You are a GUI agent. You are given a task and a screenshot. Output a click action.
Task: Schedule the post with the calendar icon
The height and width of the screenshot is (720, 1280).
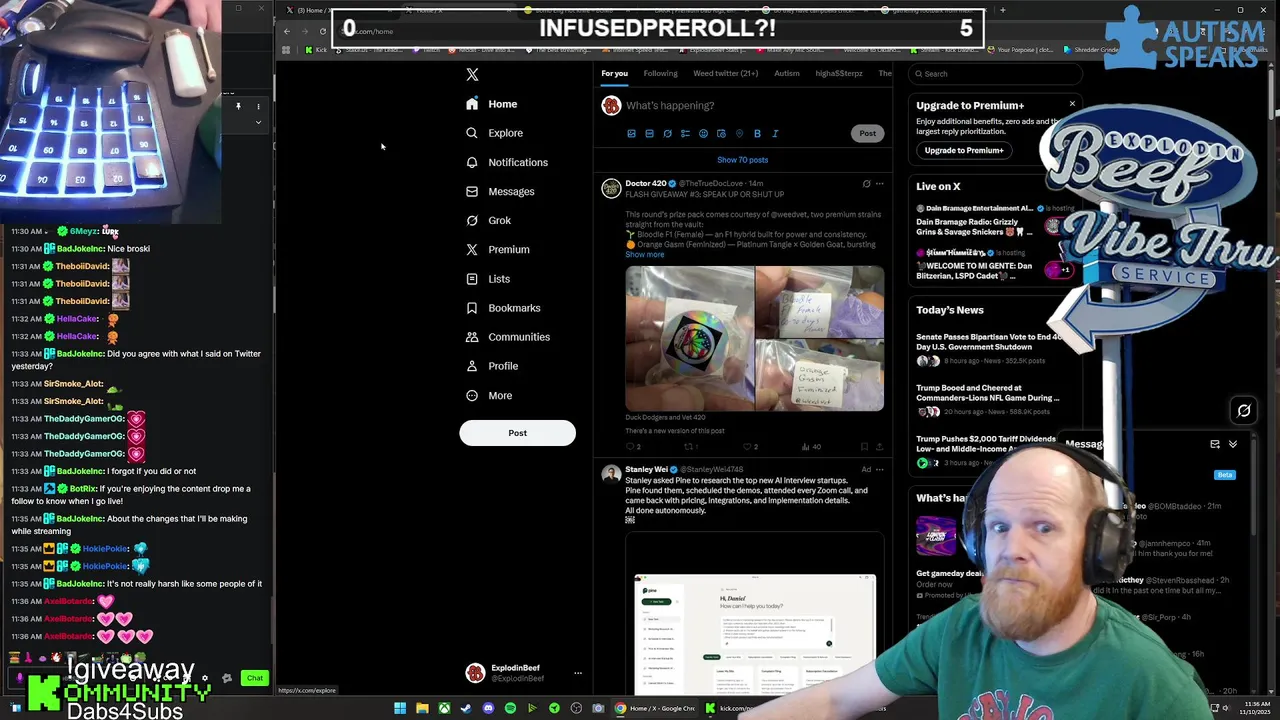pos(721,133)
